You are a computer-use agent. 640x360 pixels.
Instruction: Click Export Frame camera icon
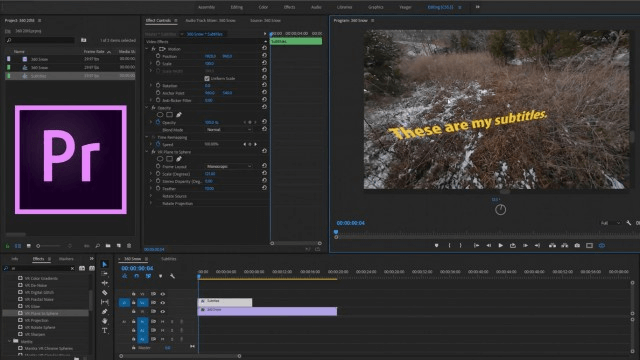(577, 246)
